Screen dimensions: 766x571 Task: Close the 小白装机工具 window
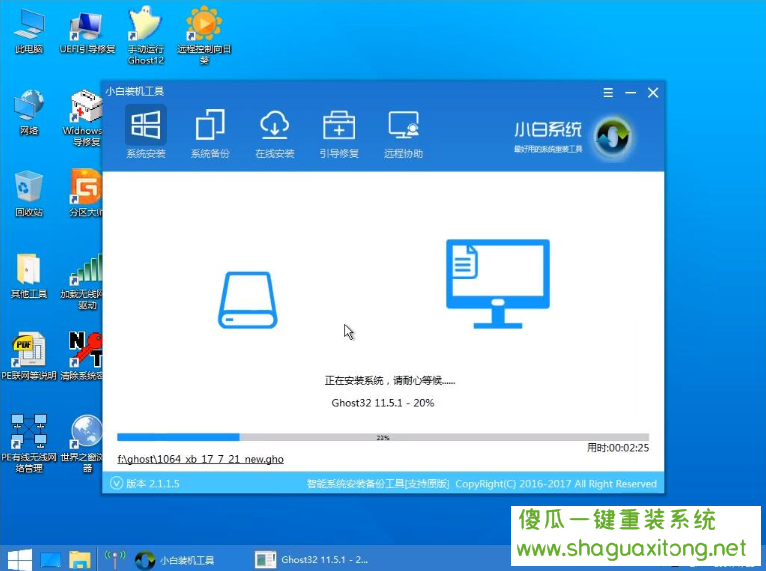coord(653,92)
